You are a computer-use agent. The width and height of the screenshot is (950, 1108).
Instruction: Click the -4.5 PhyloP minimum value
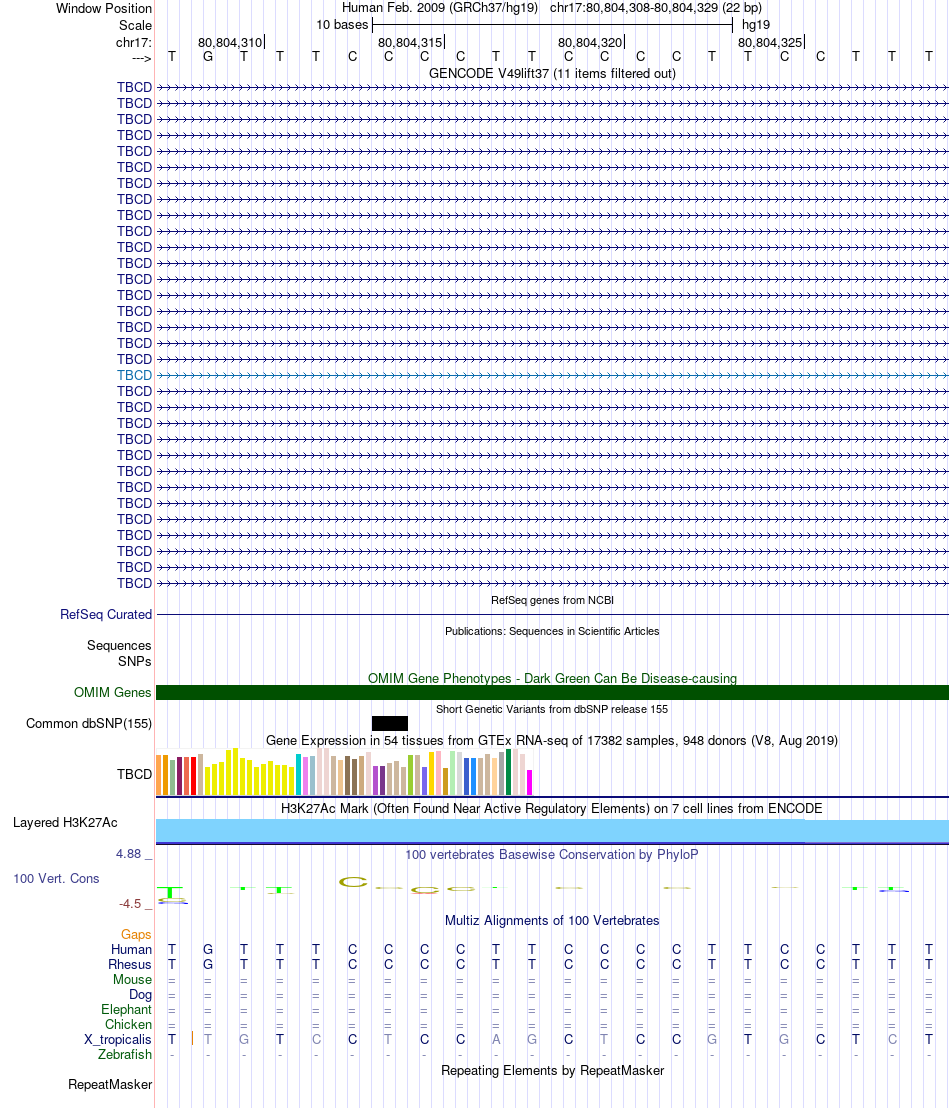point(130,904)
